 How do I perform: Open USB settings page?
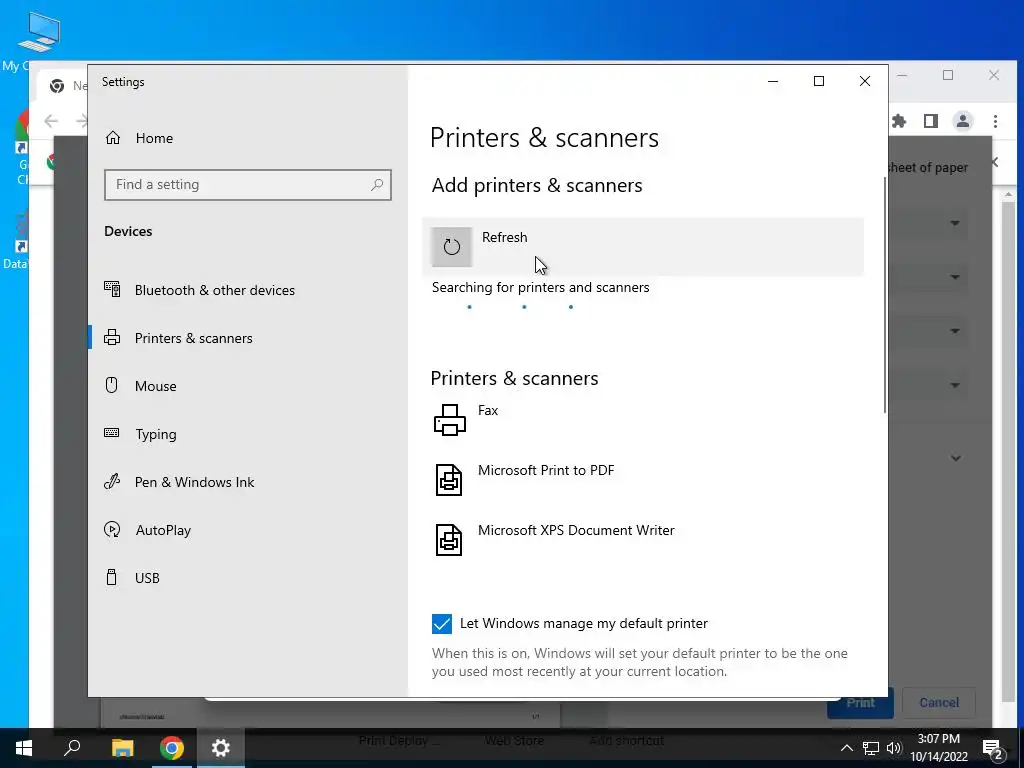[x=147, y=578]
